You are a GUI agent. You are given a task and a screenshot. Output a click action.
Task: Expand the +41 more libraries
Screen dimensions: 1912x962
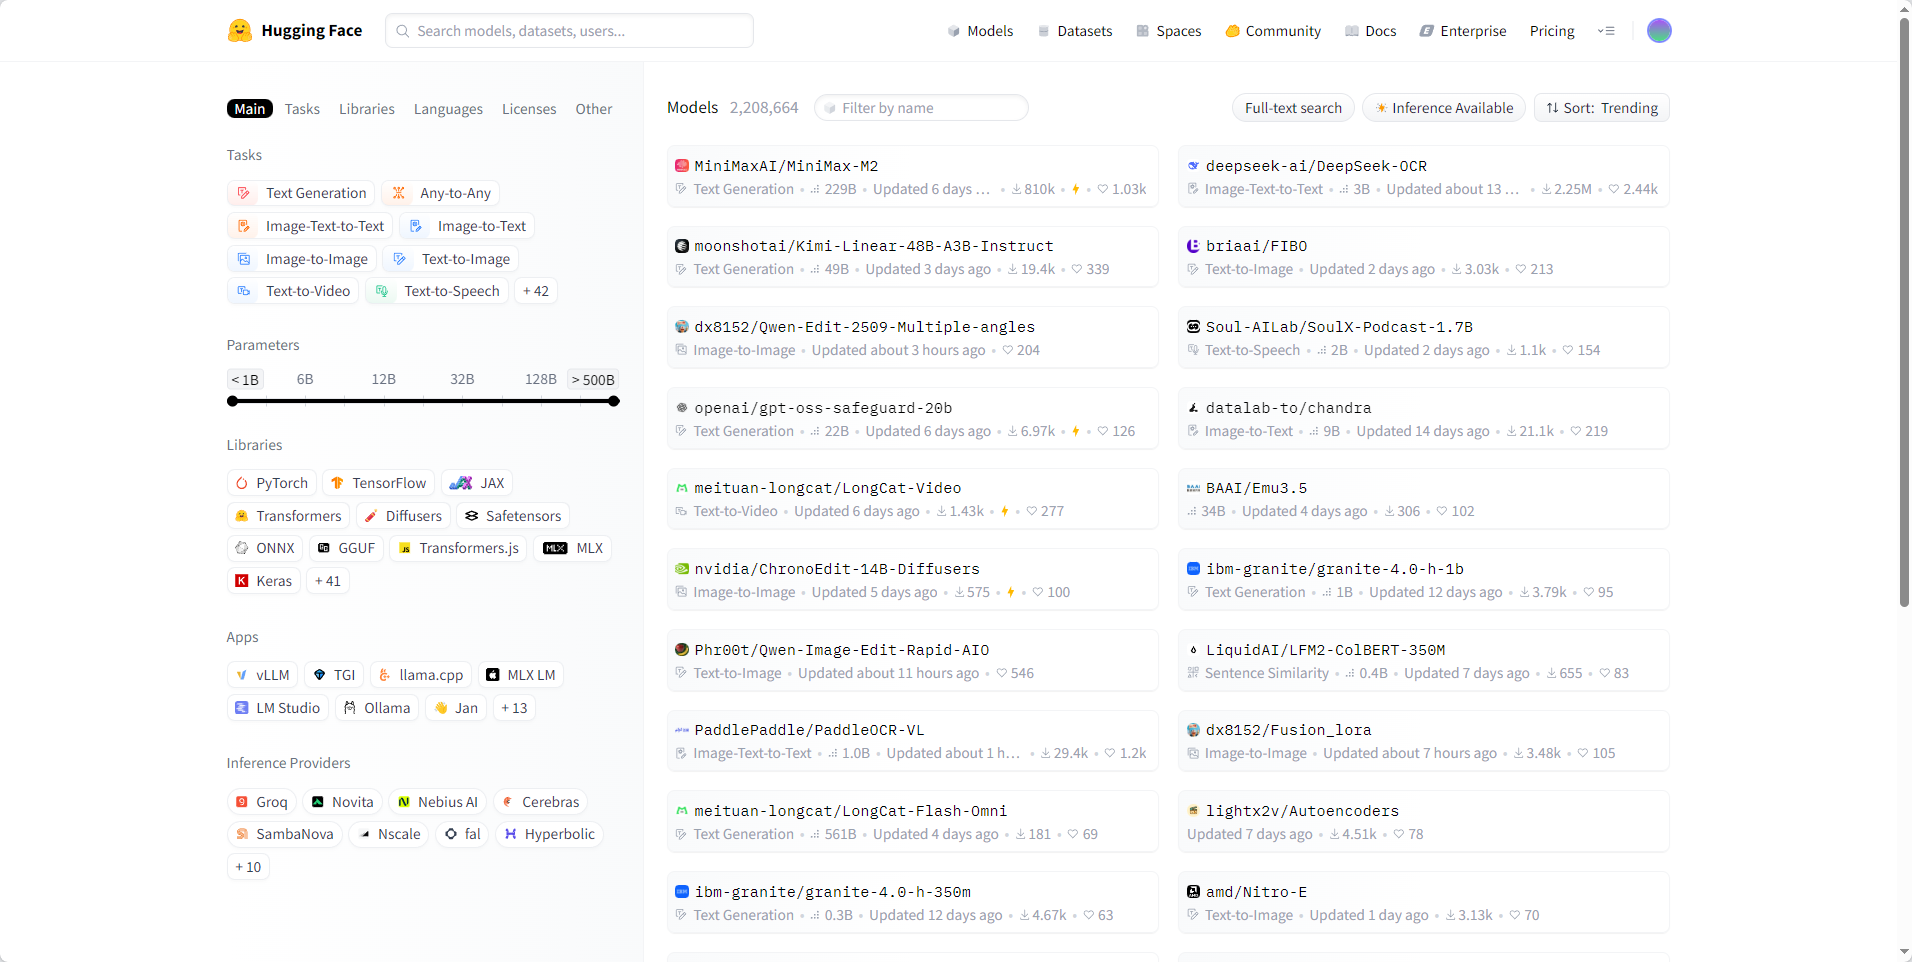pyautogui.click(x=328, y=581)
